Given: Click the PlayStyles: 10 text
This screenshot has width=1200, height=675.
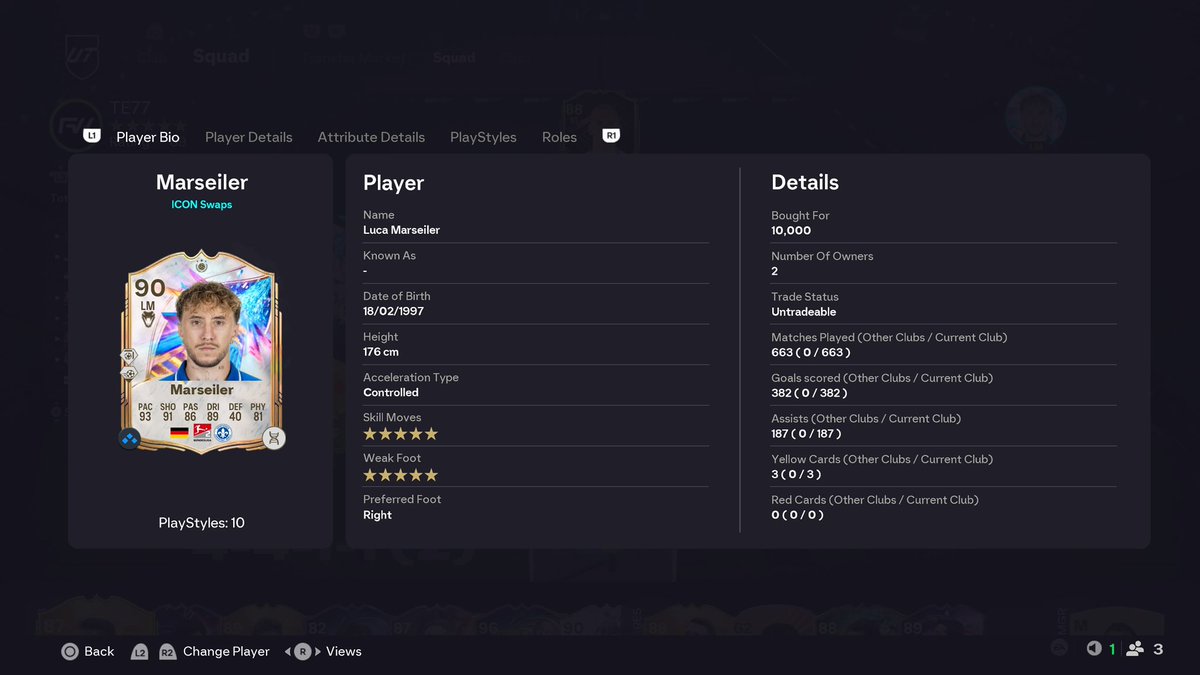Looking at the screenshot, I should point(201,522).
